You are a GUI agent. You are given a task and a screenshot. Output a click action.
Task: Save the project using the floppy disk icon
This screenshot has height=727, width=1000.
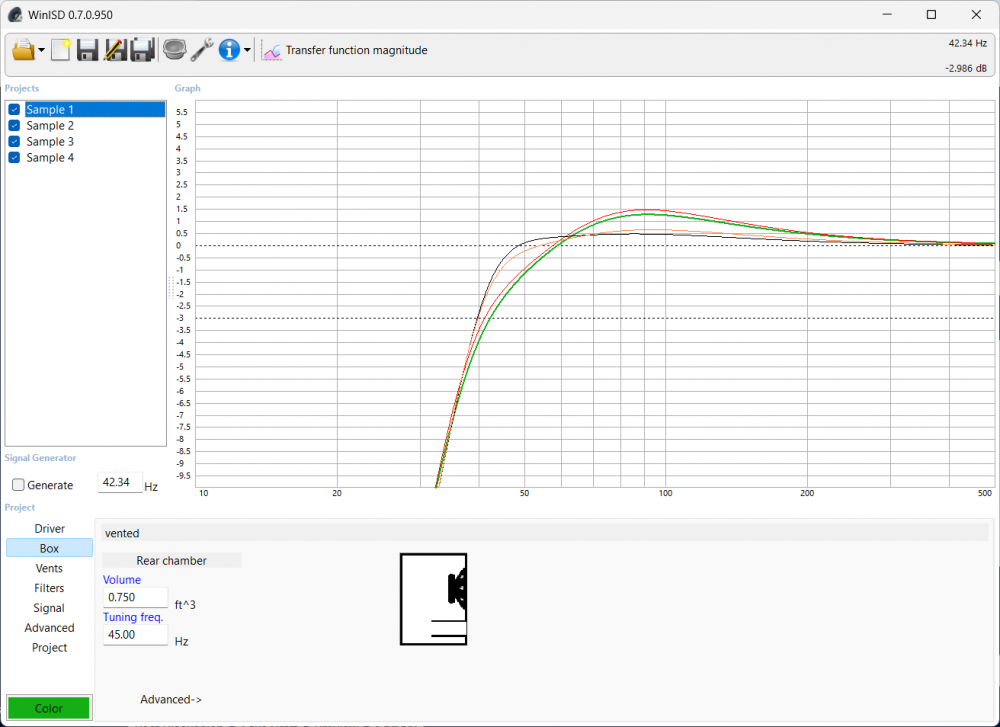pos(87,50)
